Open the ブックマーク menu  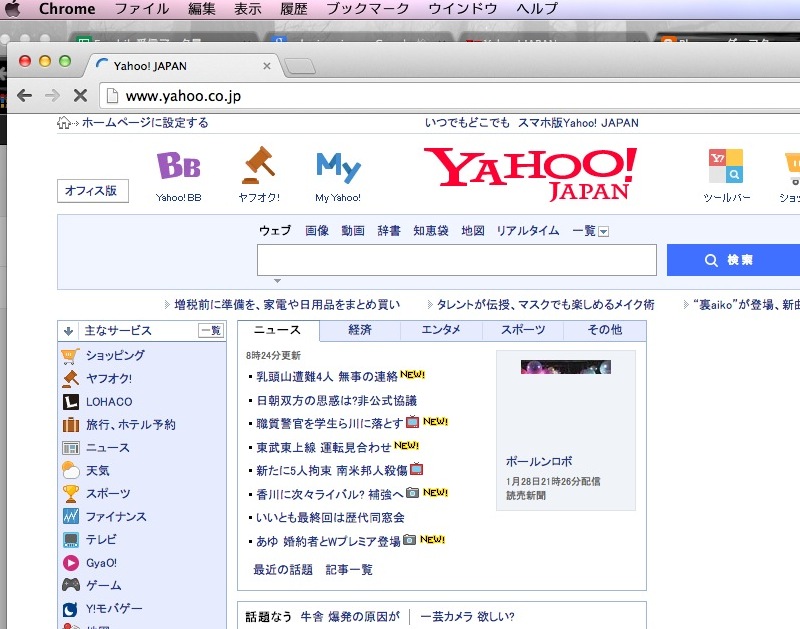[367, 9]
